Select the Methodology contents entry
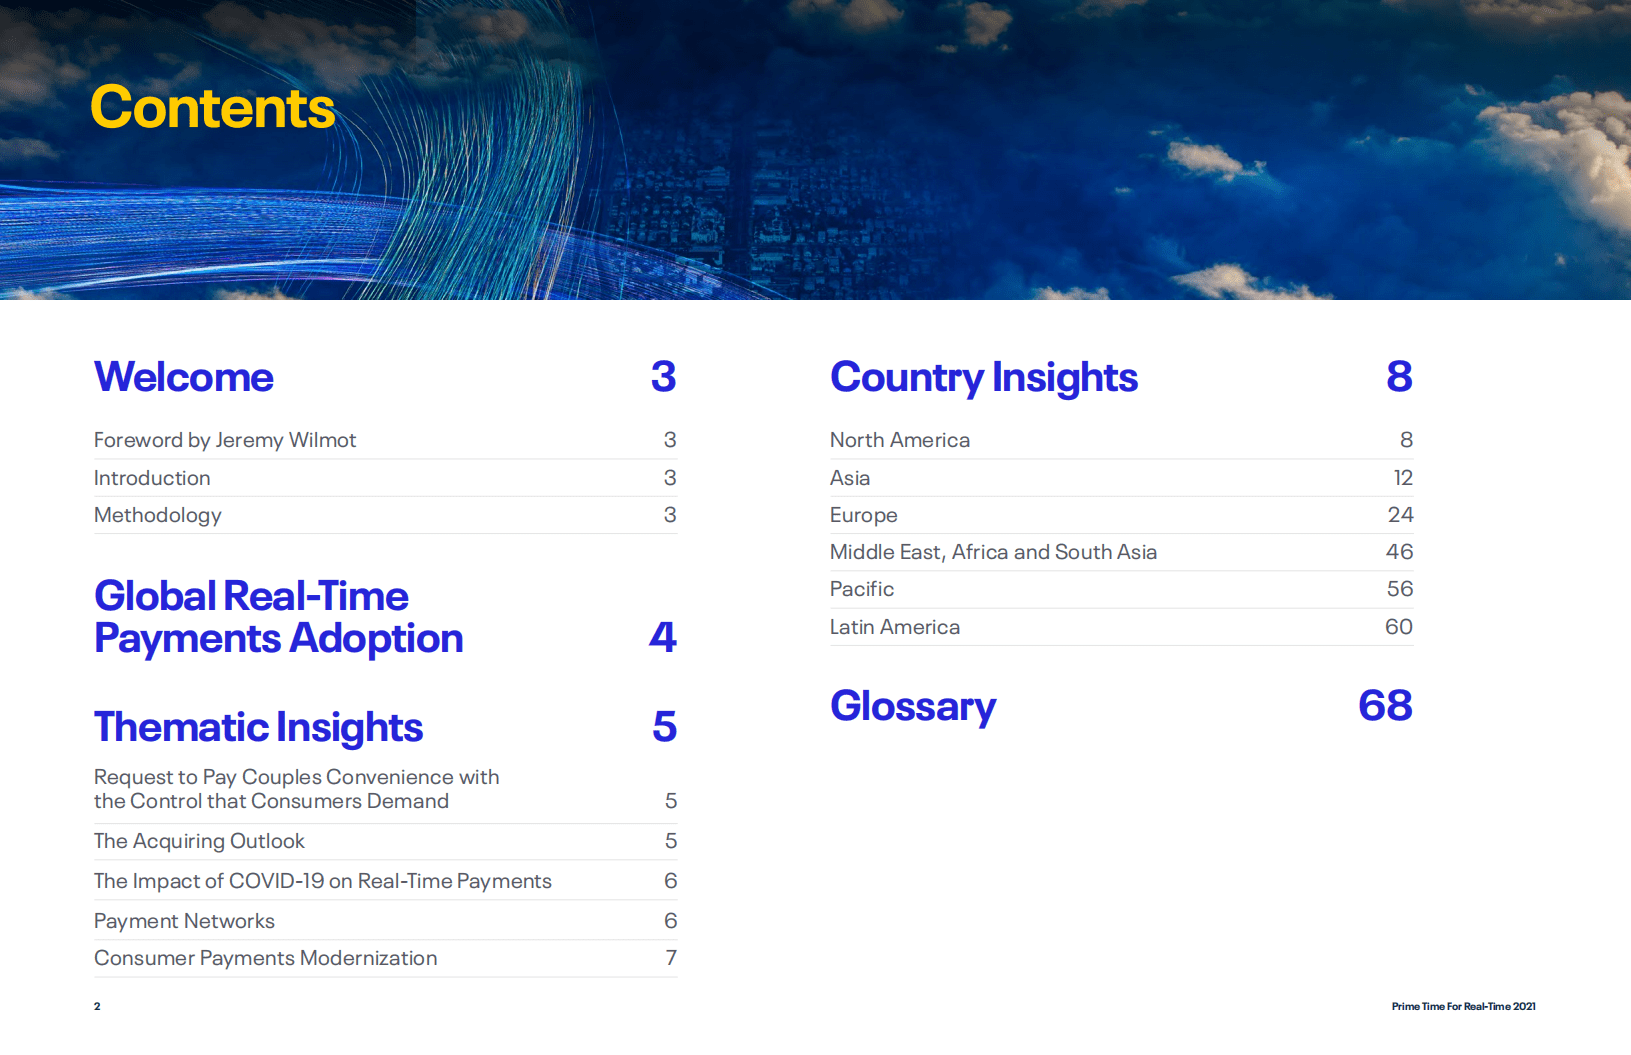The image size is (1631, 1055). pyautogui.click(x=158, y=515)
